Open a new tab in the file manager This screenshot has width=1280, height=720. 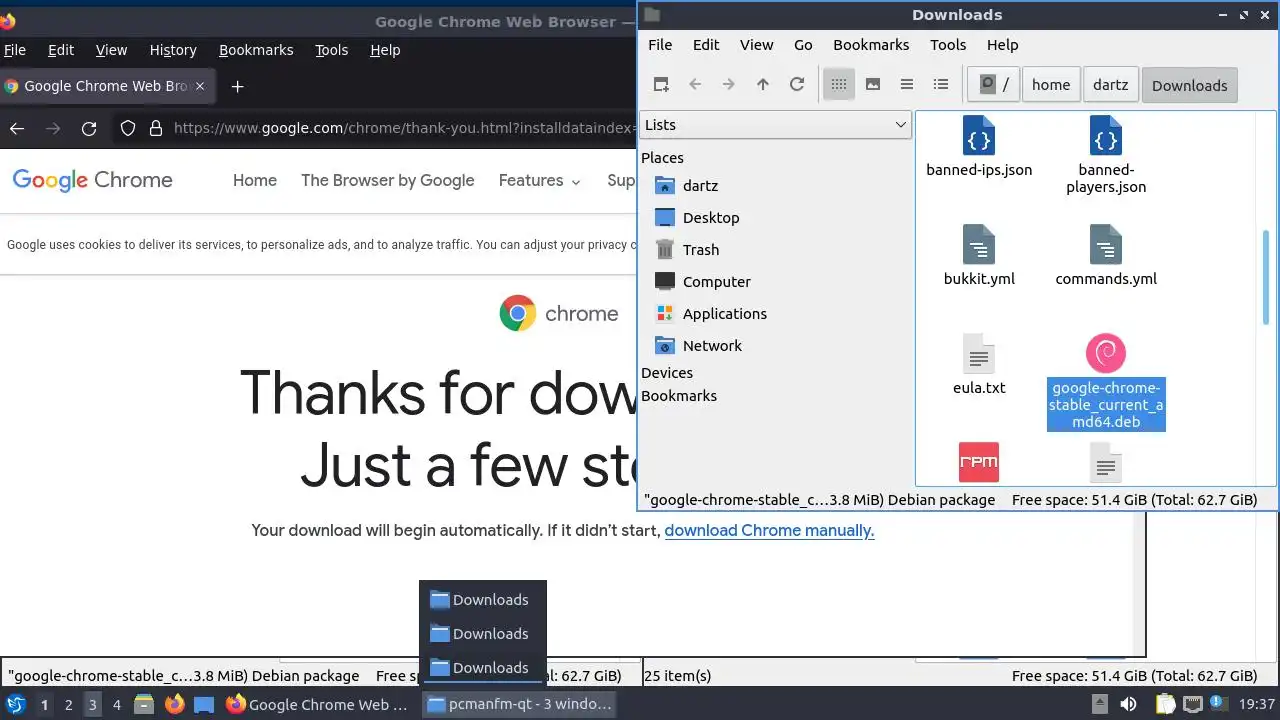pyautogui.click(x=661, y=85)
